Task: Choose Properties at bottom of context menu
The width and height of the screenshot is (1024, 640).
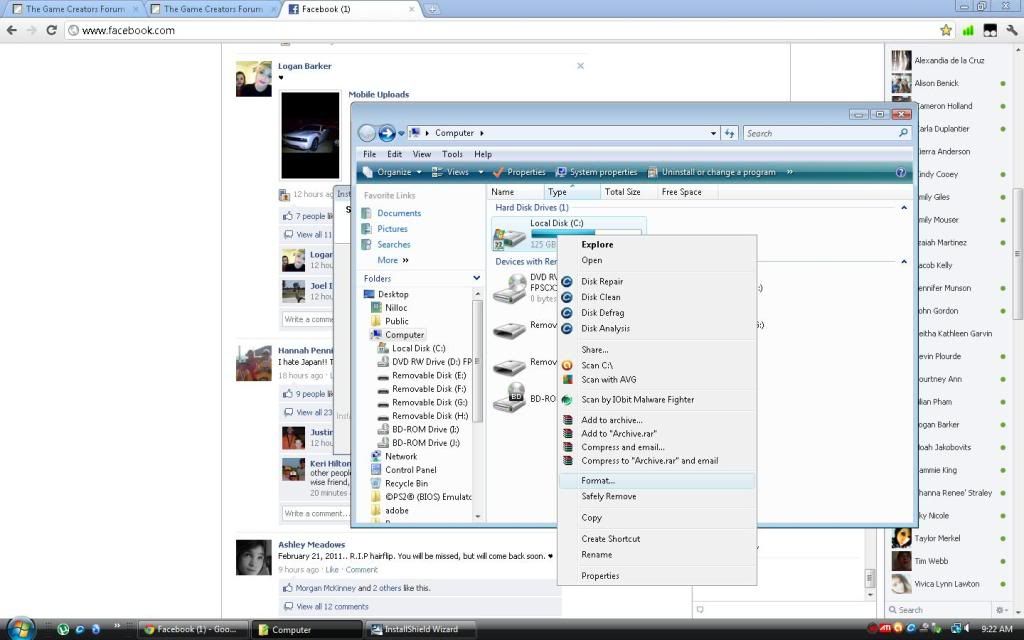Action: 657,576
